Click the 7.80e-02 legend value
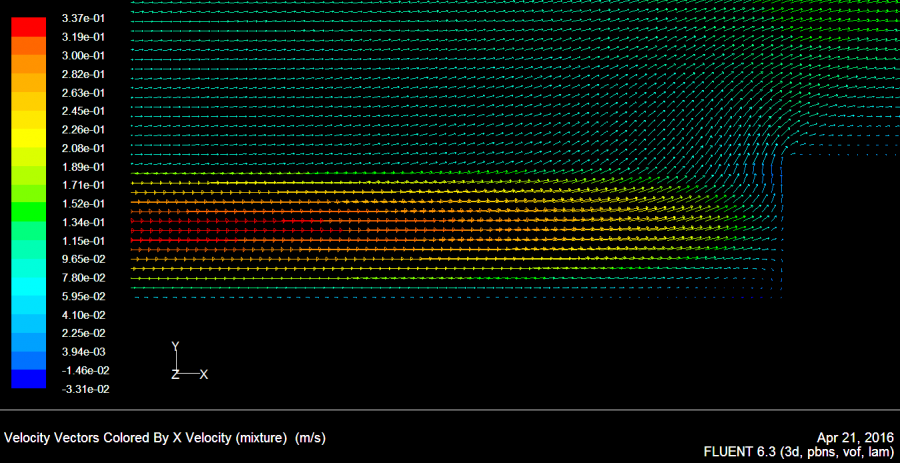 click(83, 278)
